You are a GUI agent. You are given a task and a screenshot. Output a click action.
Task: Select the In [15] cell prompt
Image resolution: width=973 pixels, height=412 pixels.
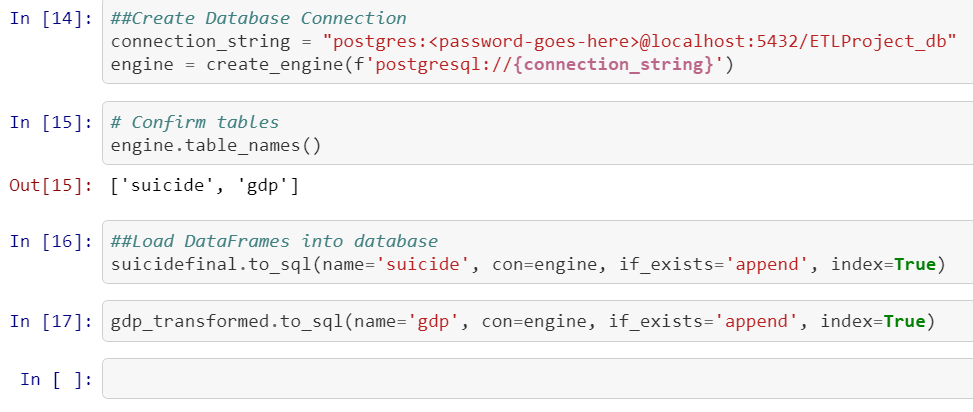(50, 122)
